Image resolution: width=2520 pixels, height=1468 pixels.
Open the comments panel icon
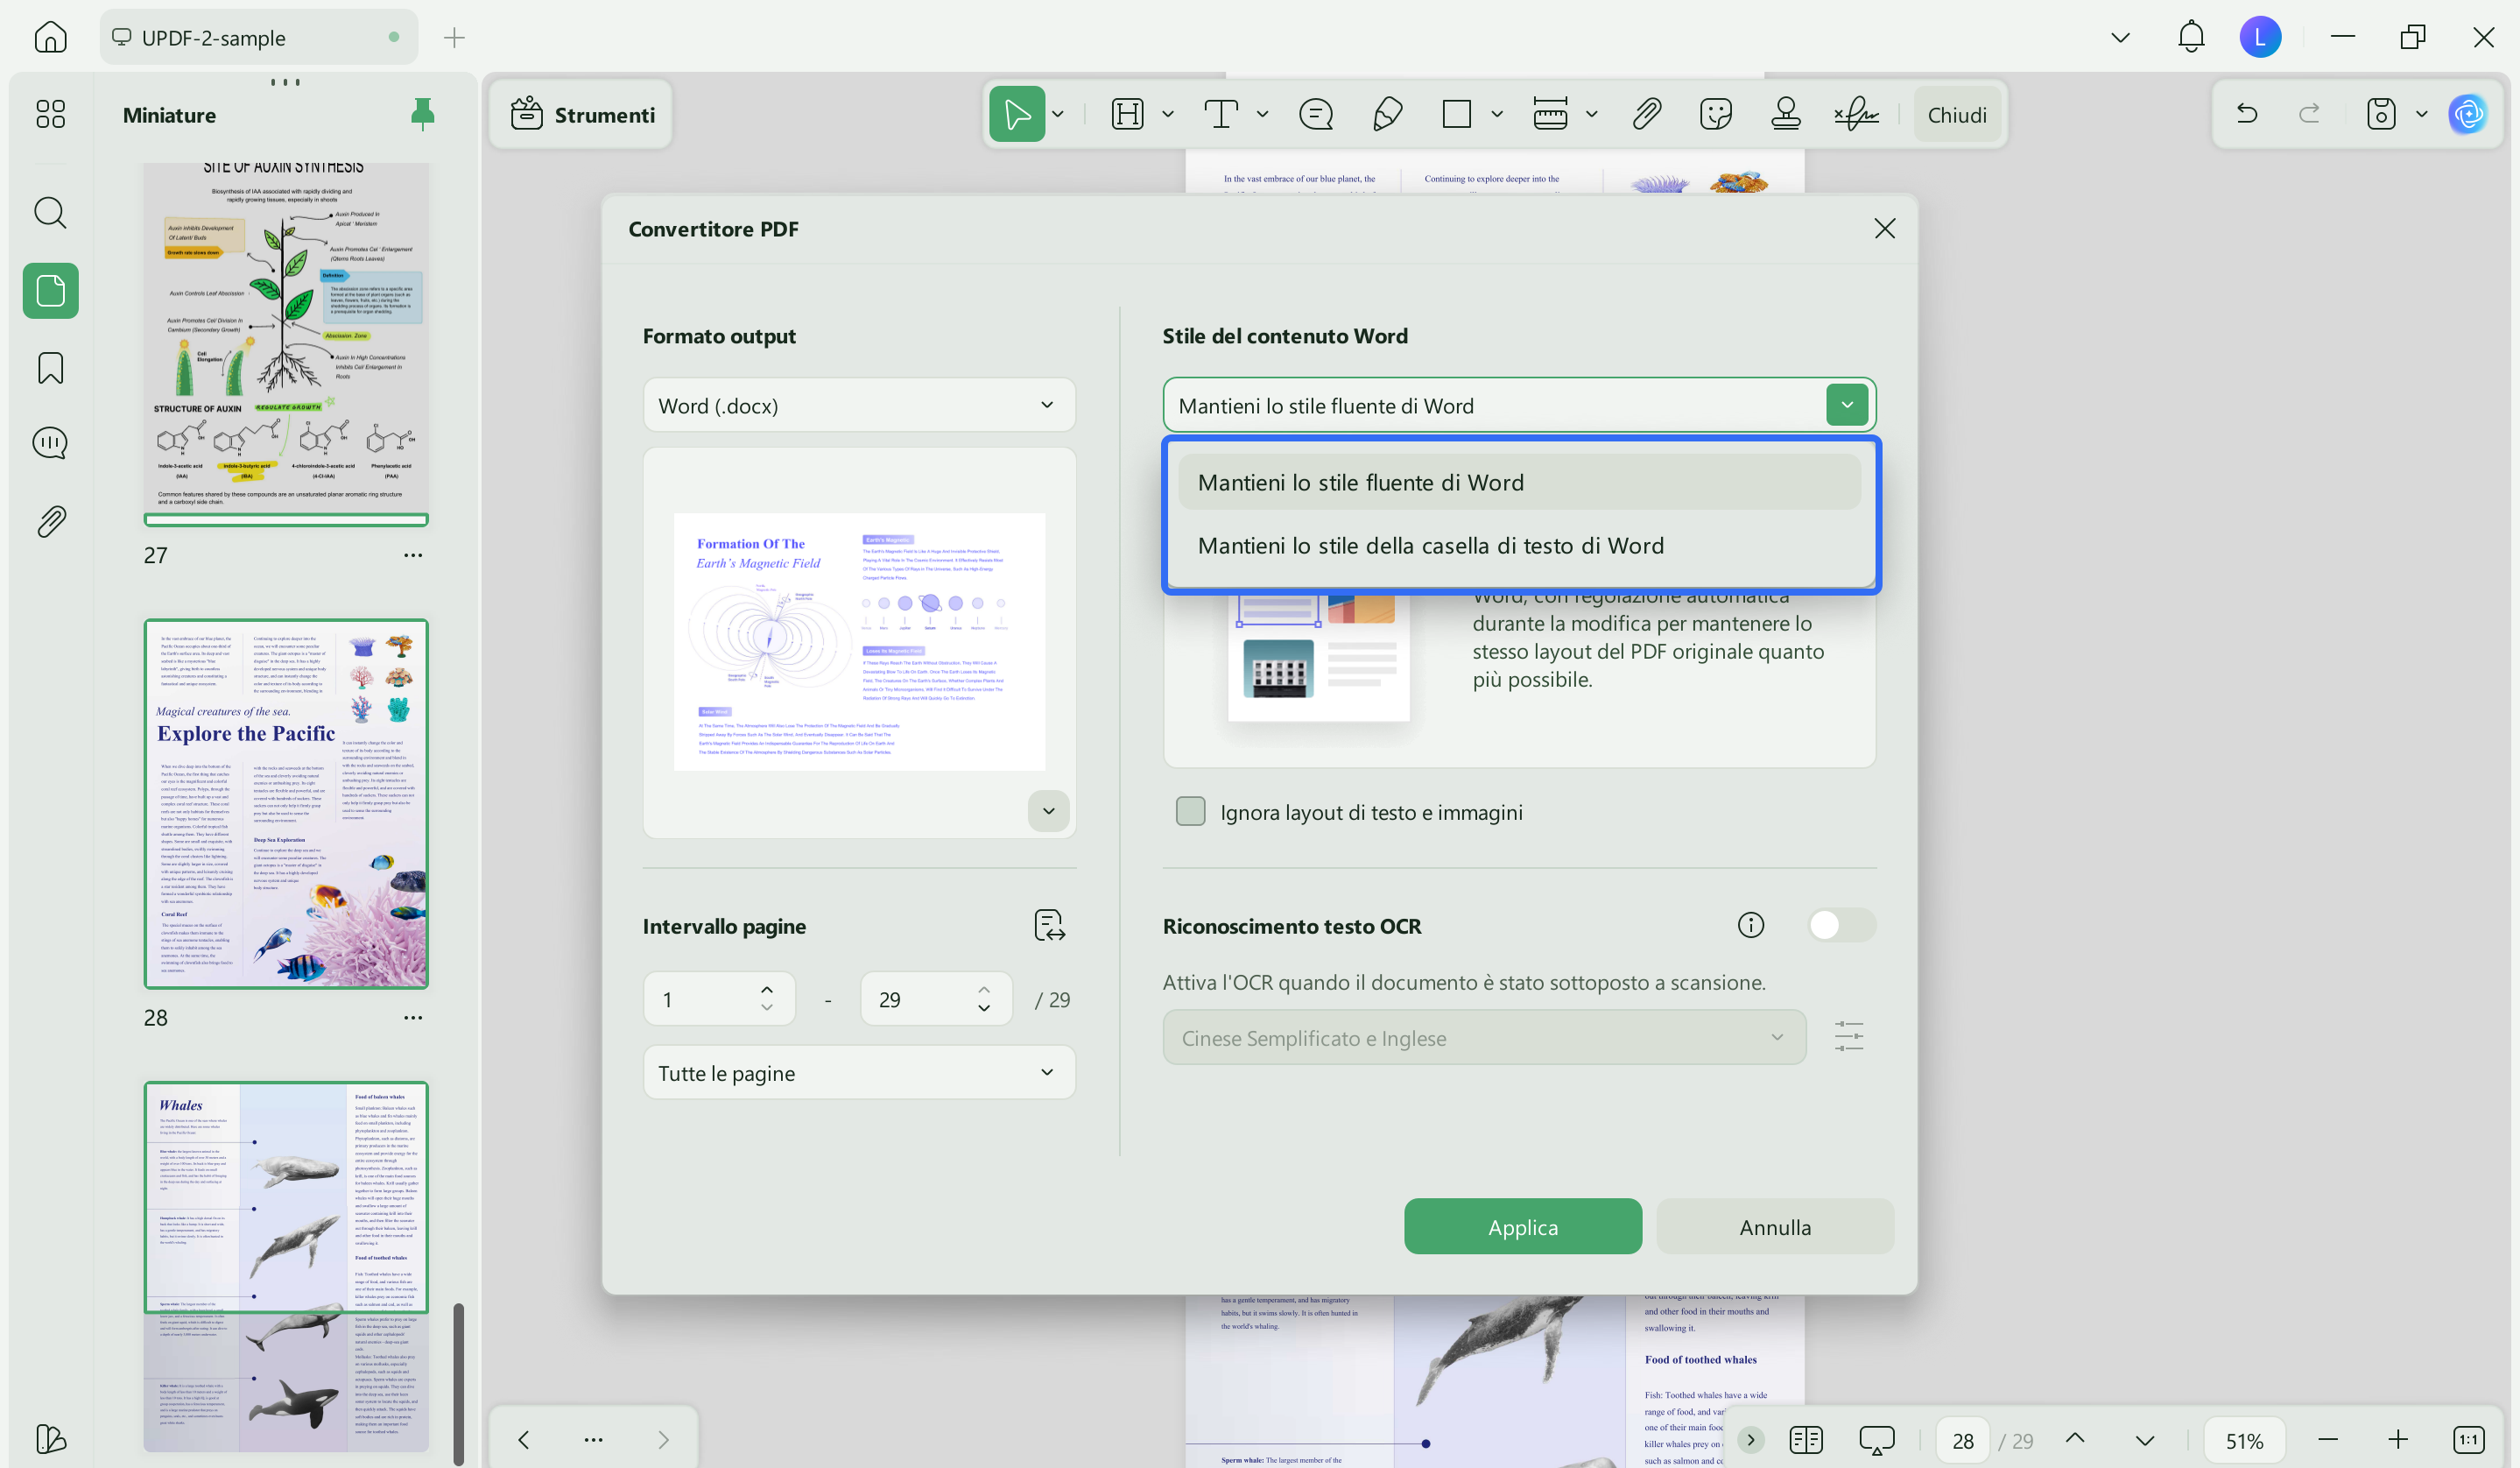(50, 443)
